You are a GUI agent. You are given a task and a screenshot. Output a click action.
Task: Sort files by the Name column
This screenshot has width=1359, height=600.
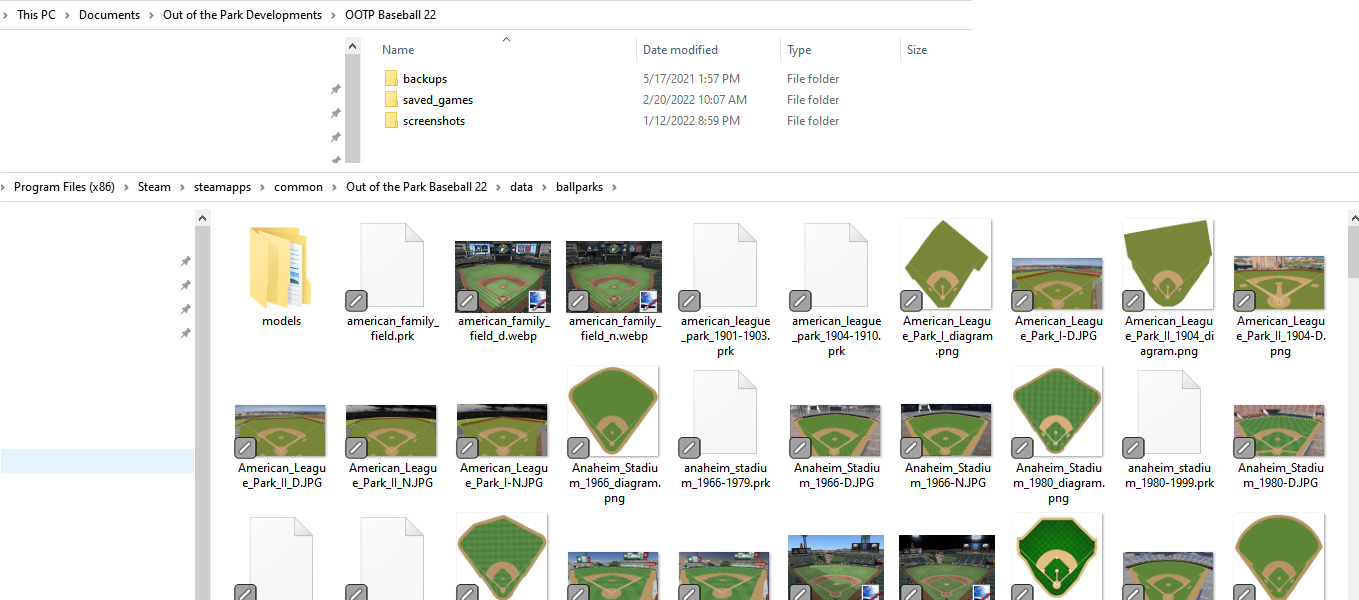398,50
